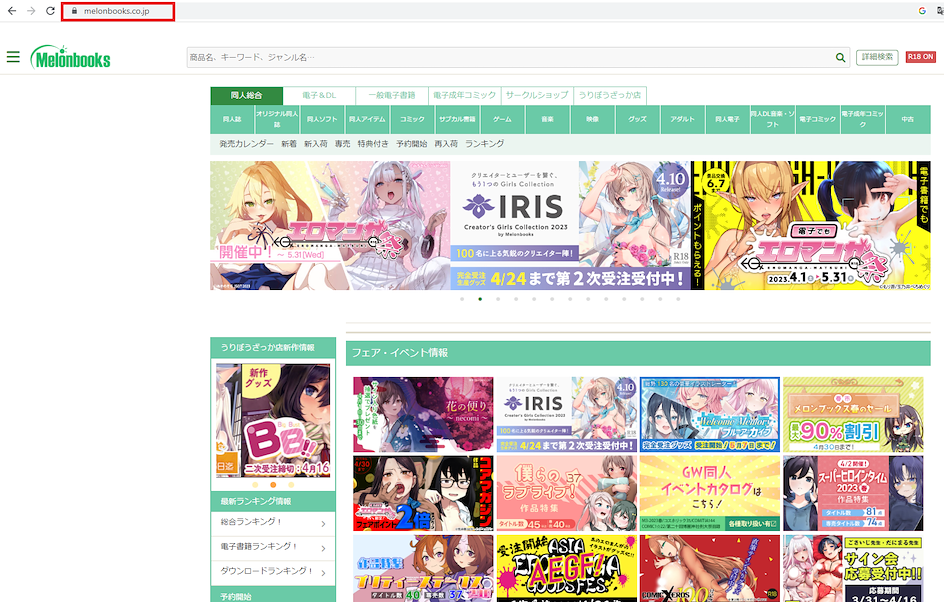Open the 一般電子書籍 tab
Screen dimensions: 944x602
392,96
